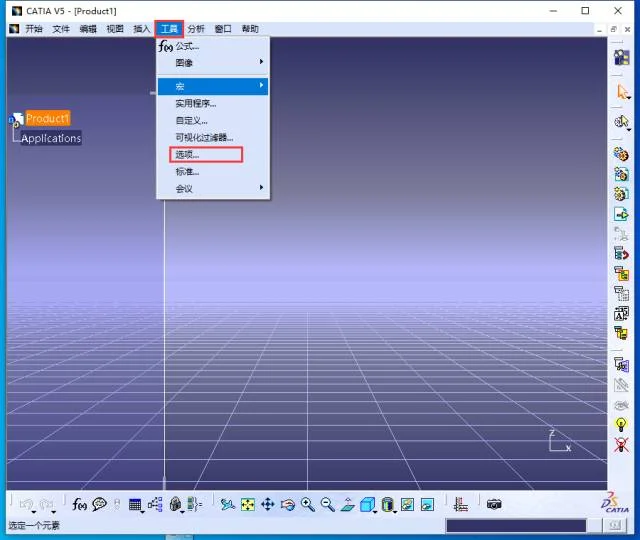Screen dimensions: 640x540
Task: Open the 实用程序... menu entry
Action: pyautogui.click(x=213, y=104)
